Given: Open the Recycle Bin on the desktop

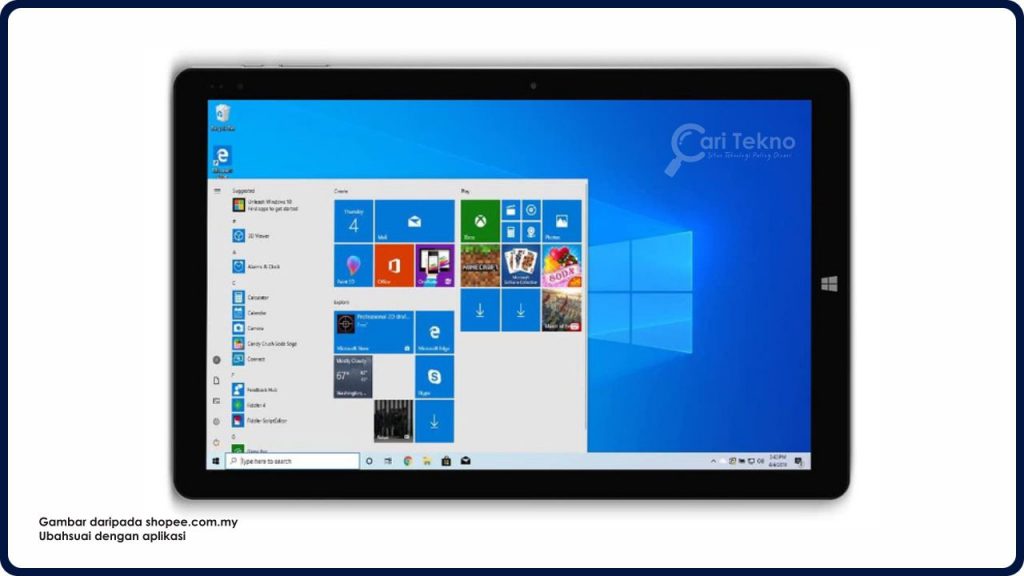Looking at the screenshot, I should [x=222, y=116].
